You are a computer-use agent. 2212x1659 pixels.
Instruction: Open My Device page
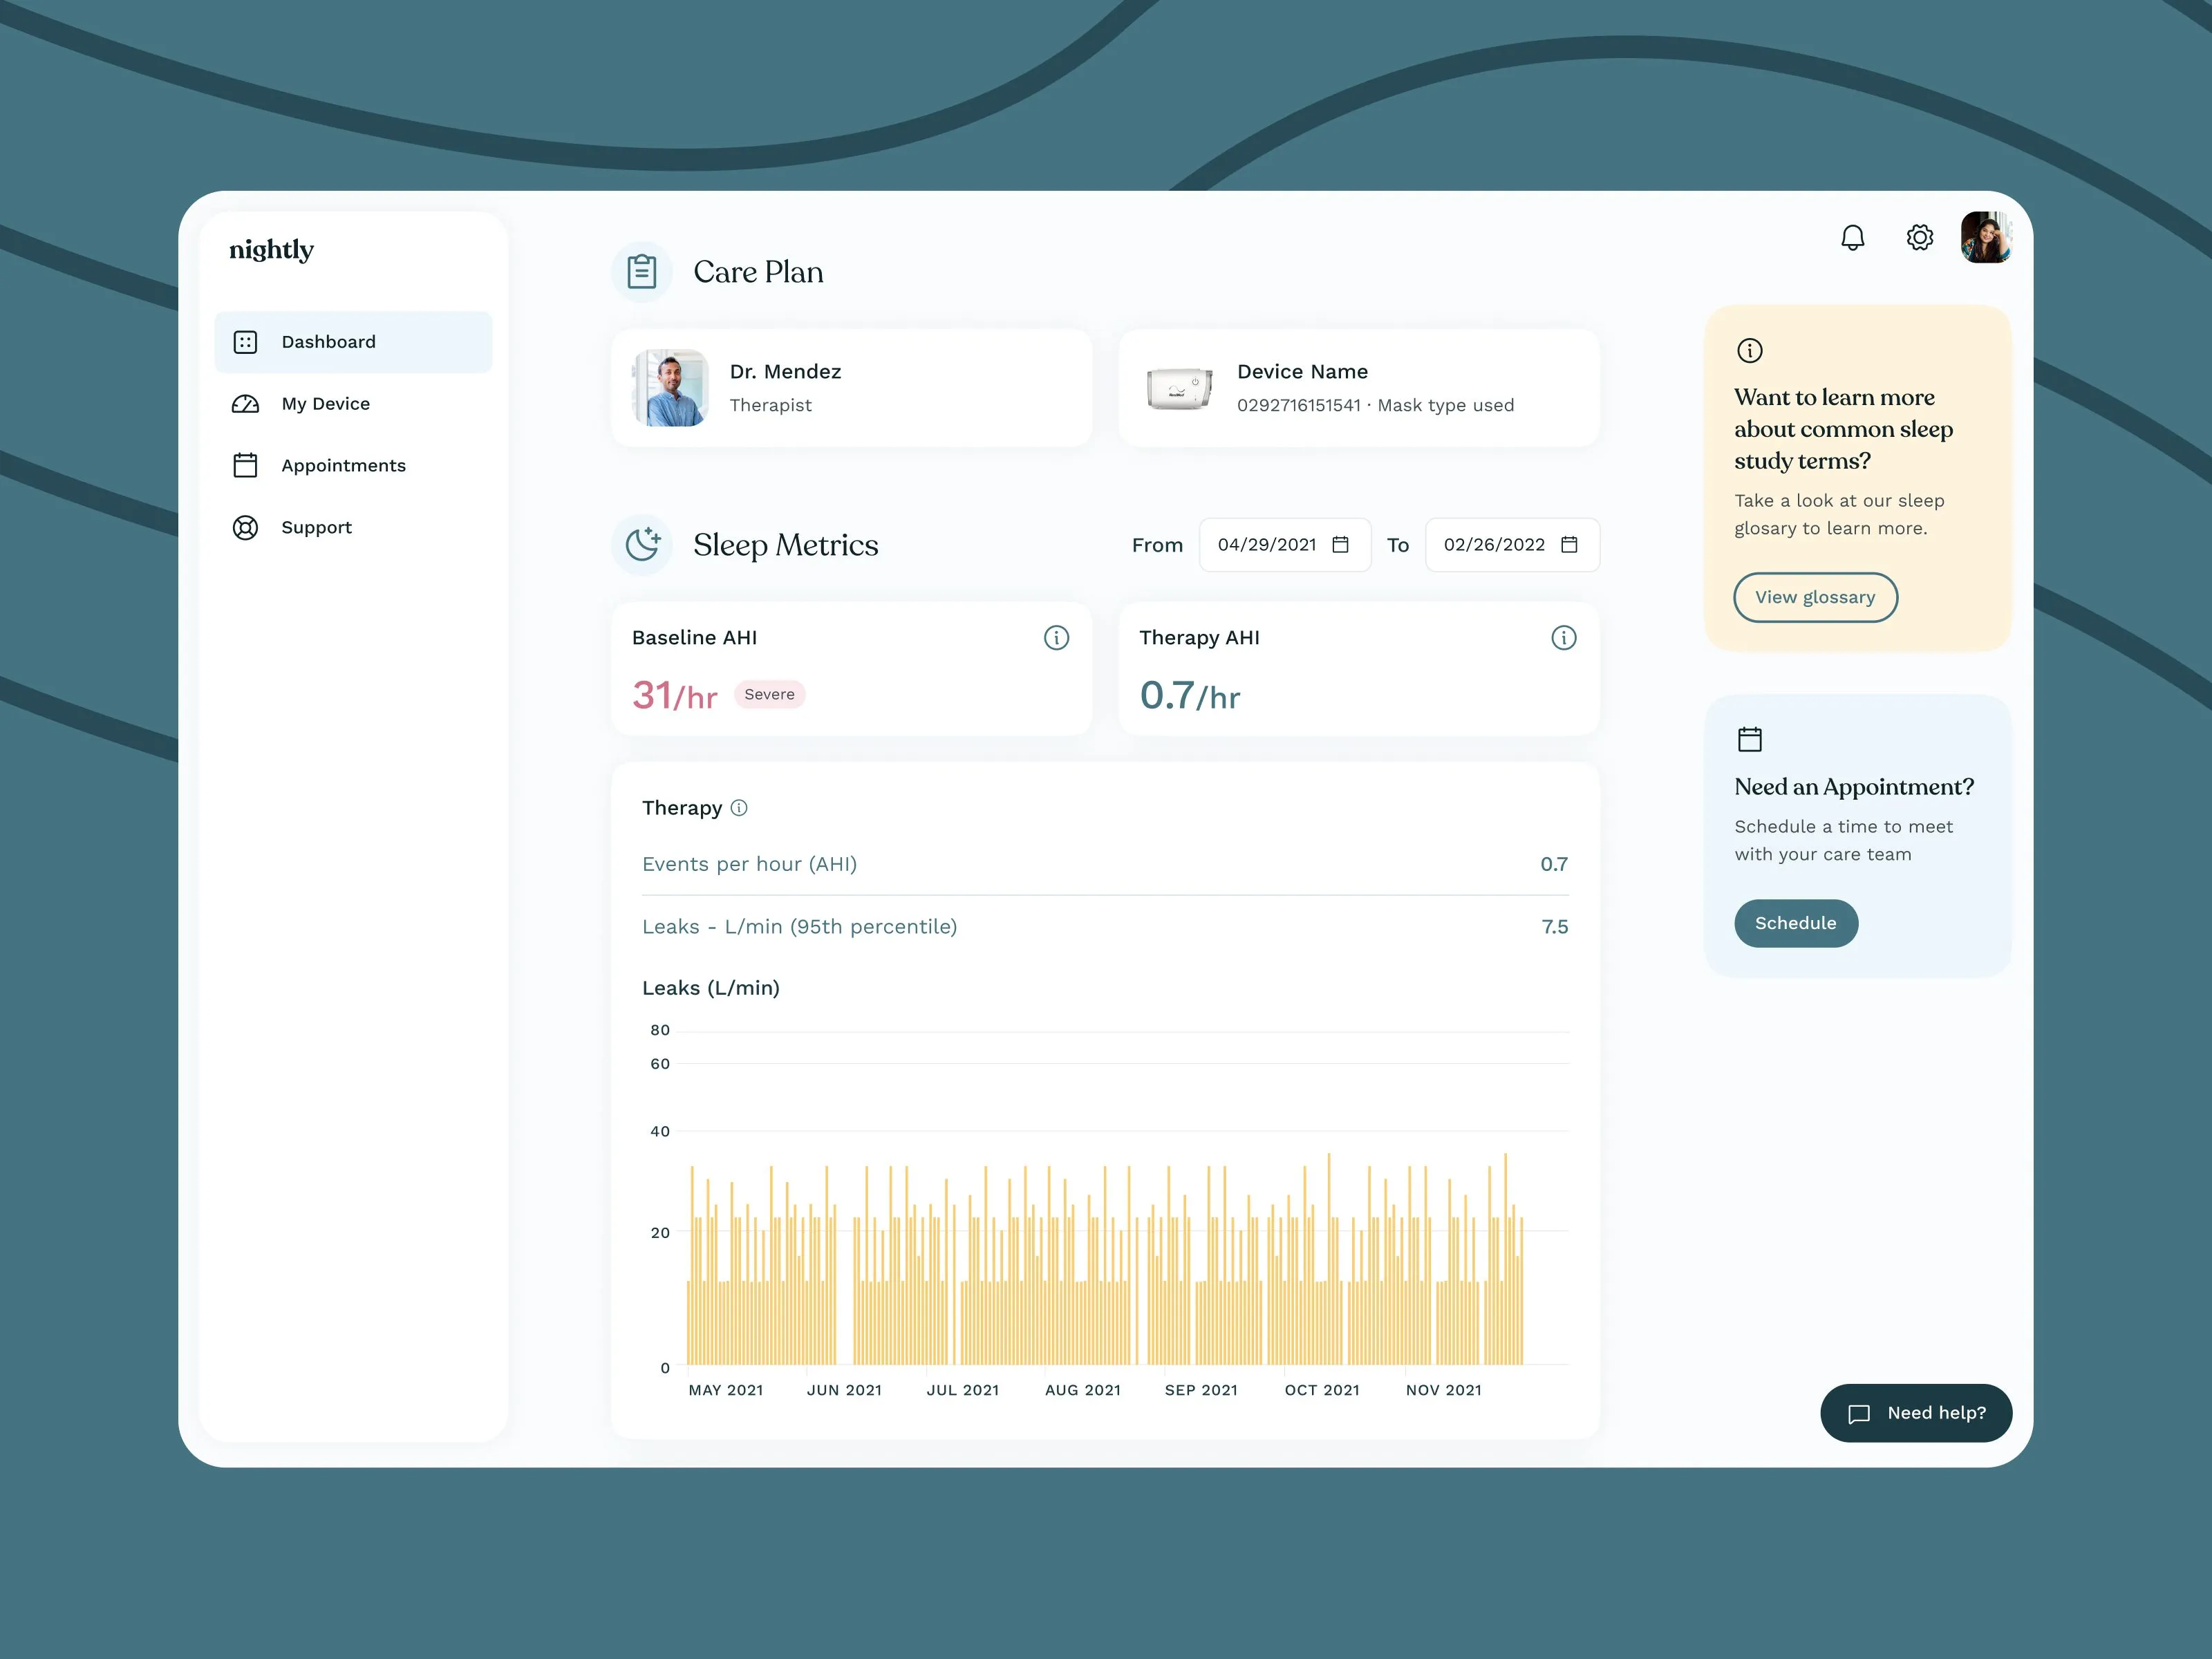(x=353, y=404)
